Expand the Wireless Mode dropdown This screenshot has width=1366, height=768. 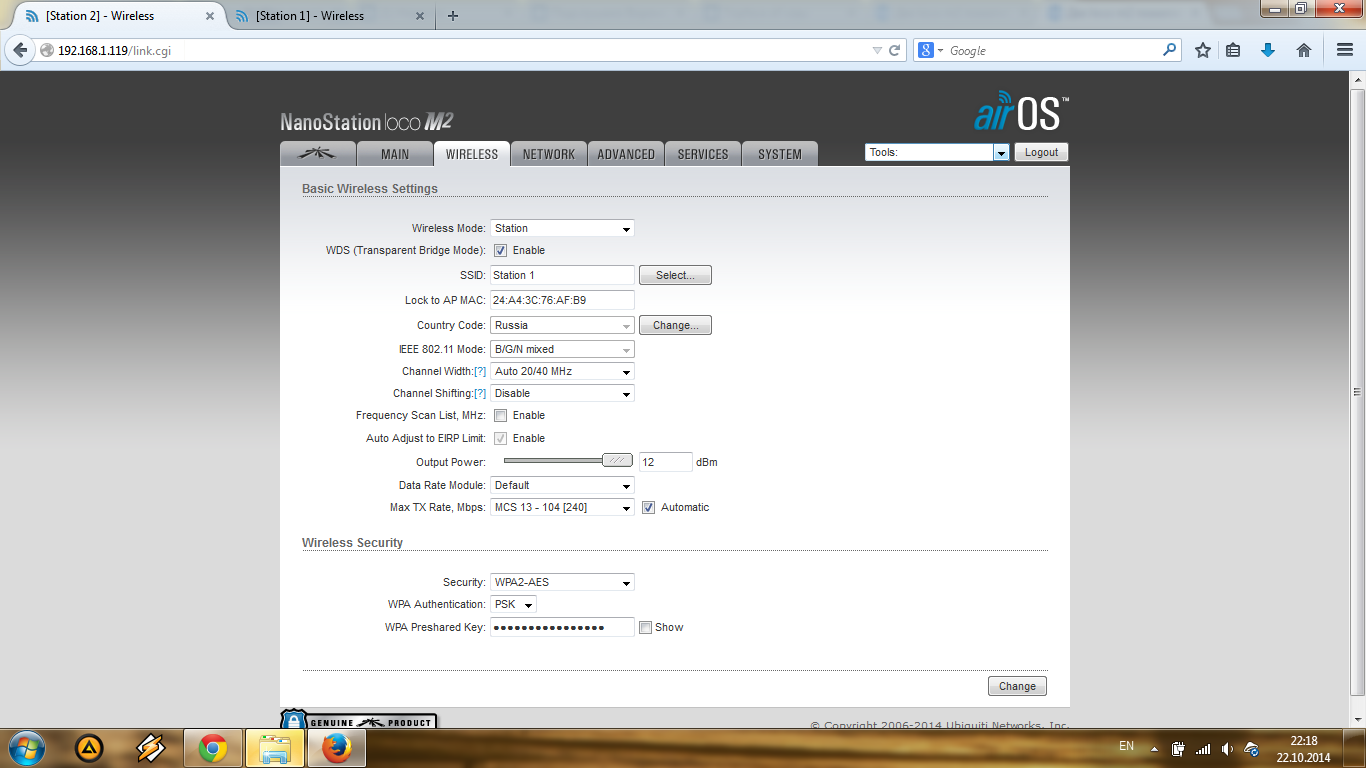[x=562, y=229]
